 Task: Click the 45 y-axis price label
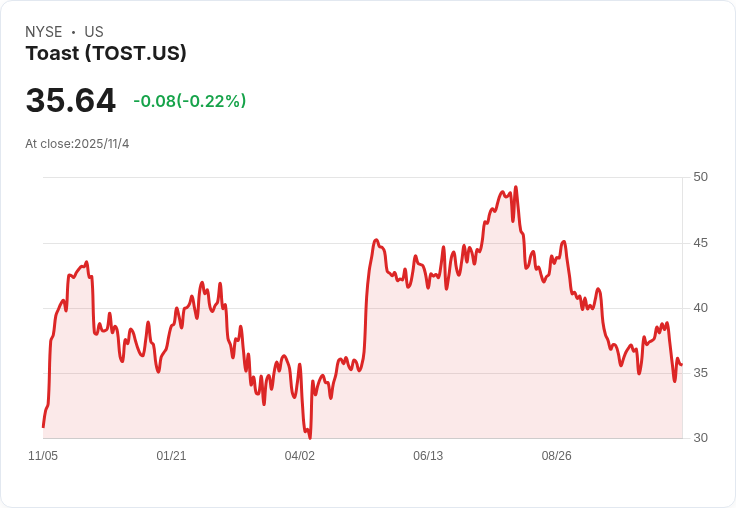(700, 243)
